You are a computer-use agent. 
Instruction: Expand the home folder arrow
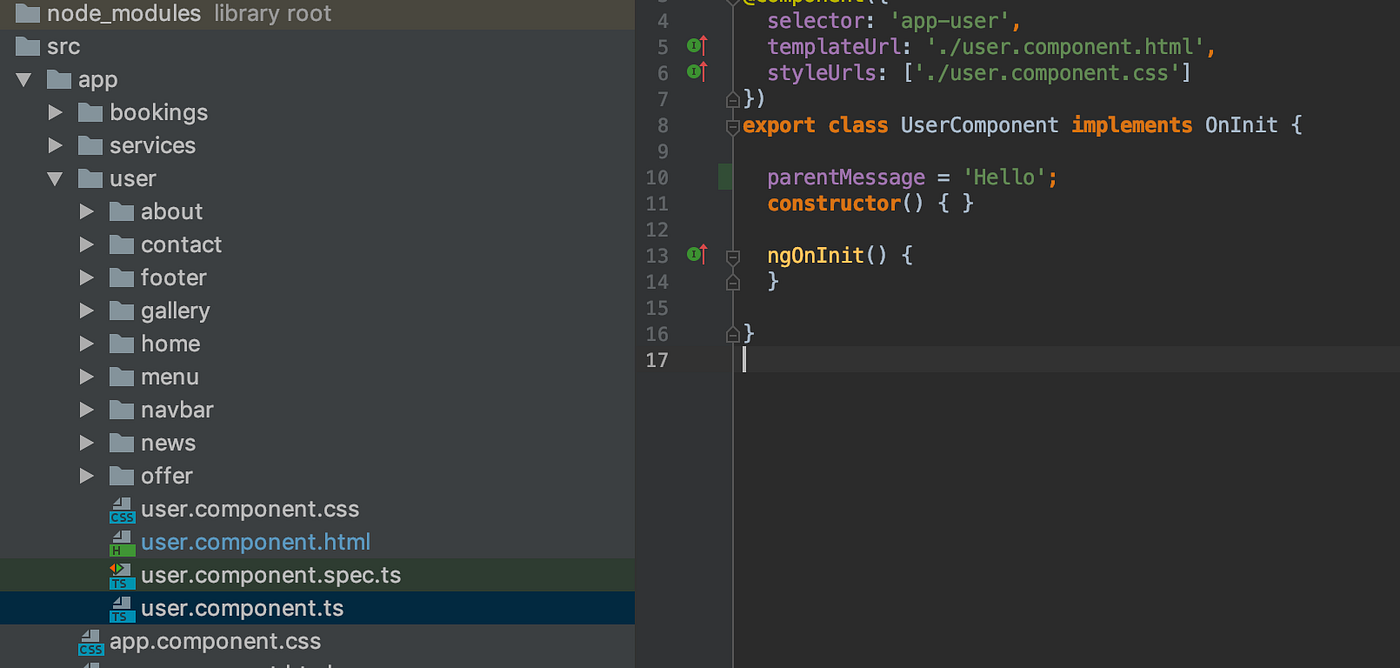(87, 344)
